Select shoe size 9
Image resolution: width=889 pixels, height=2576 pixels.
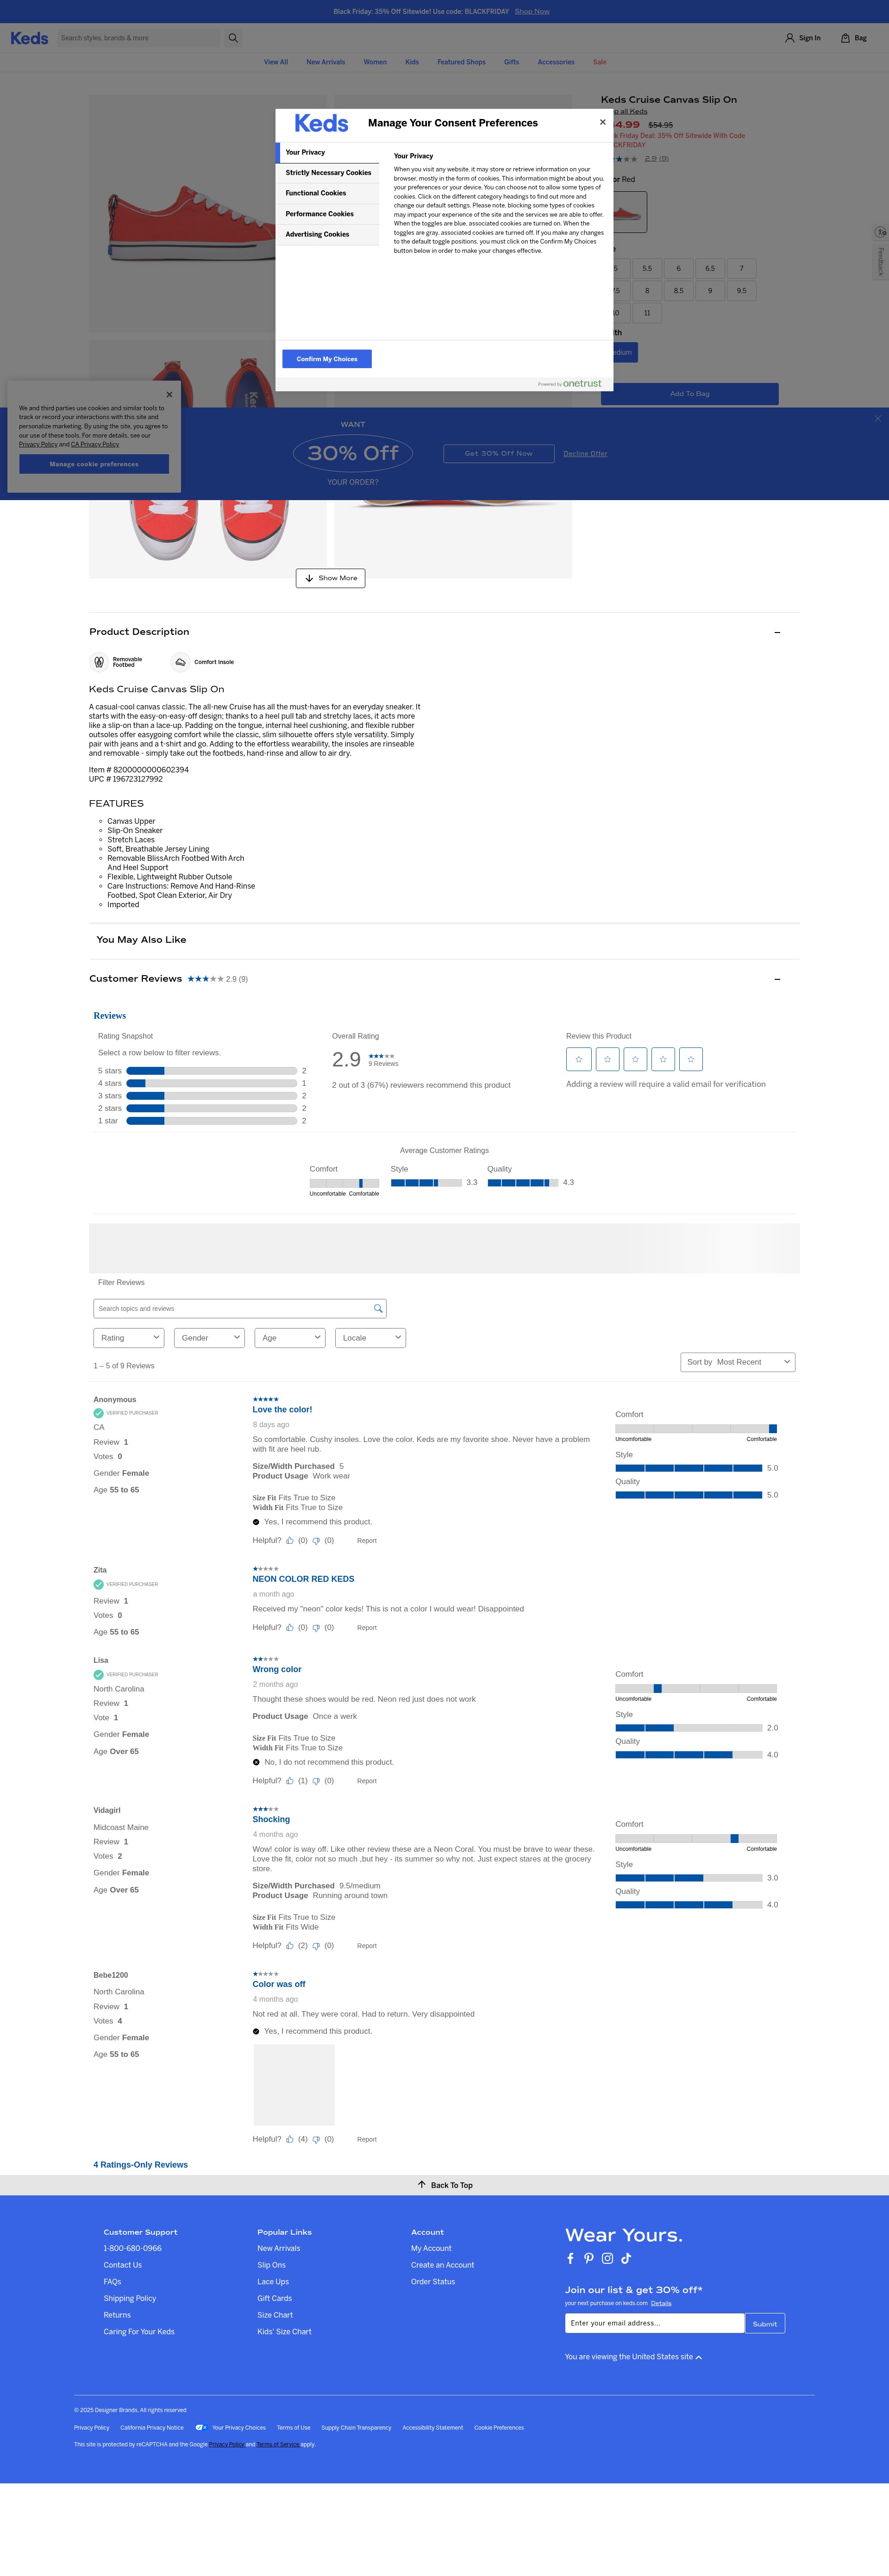(x=710, y=291)
